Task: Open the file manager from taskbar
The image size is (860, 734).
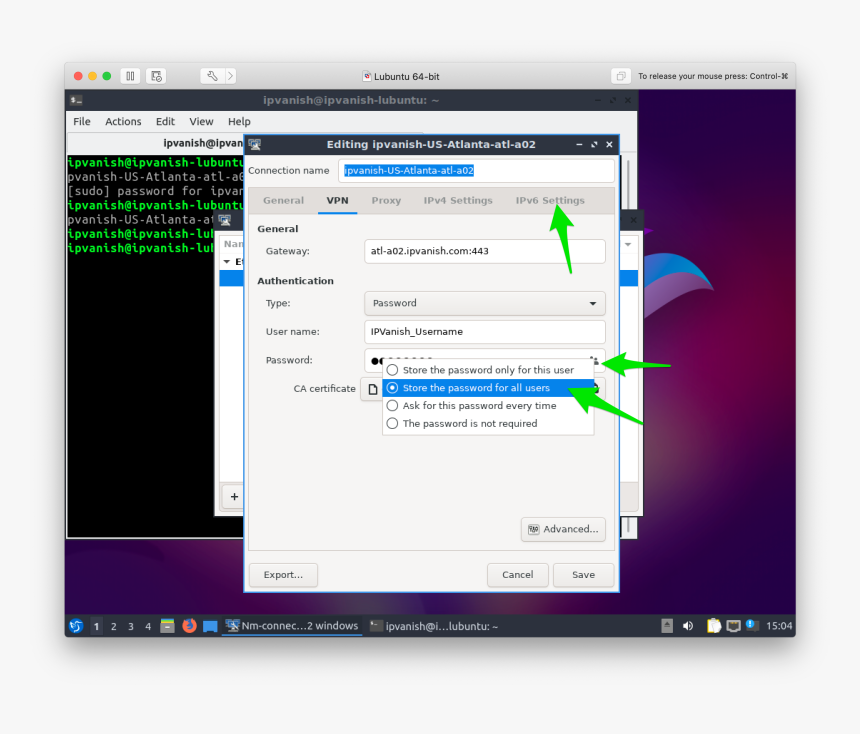Action: click(167, 626)
